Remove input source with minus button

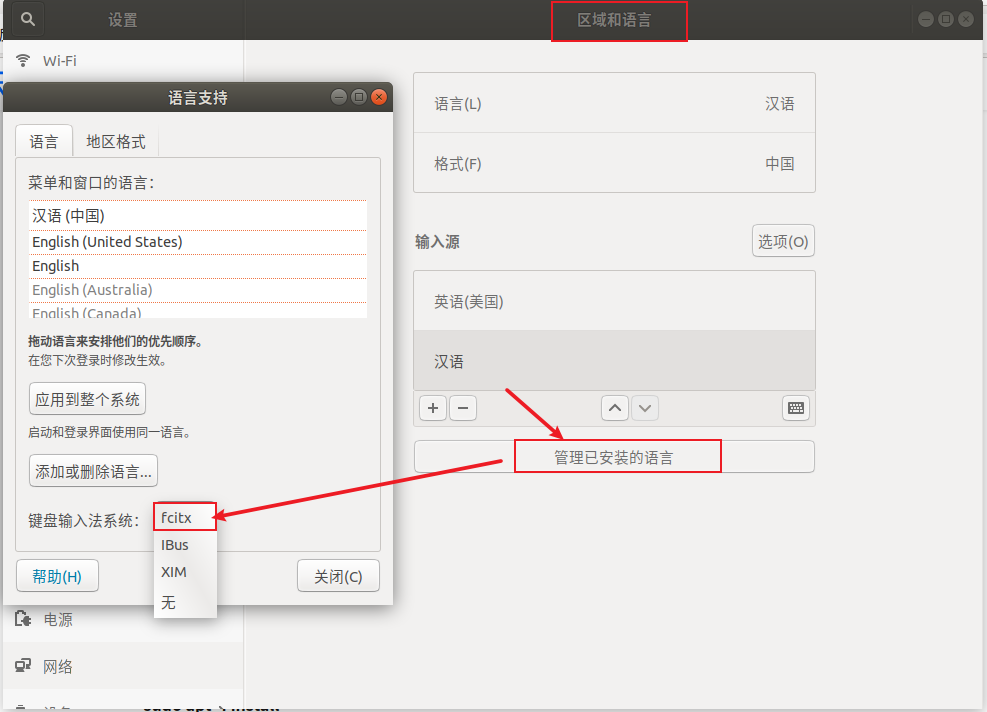coord(463,408)
